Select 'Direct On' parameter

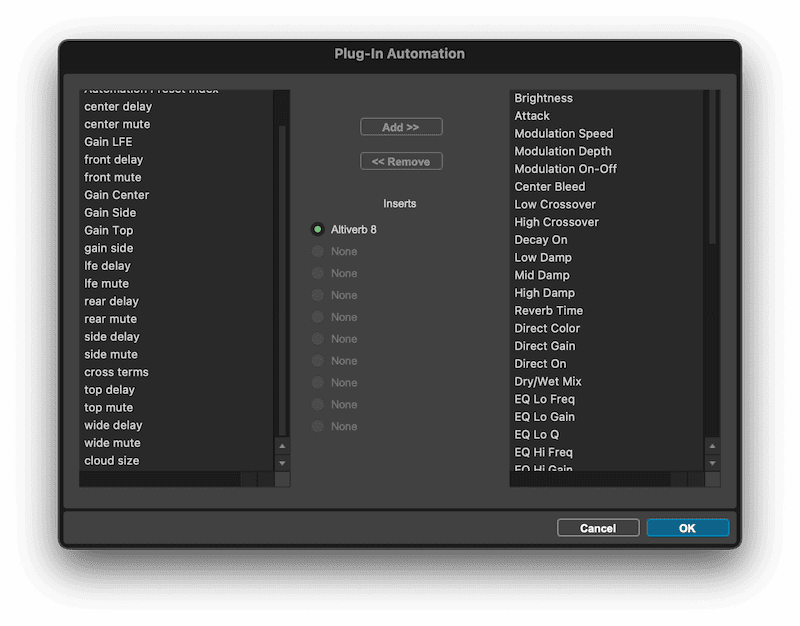pyautogui.click(x=540, y=364)
